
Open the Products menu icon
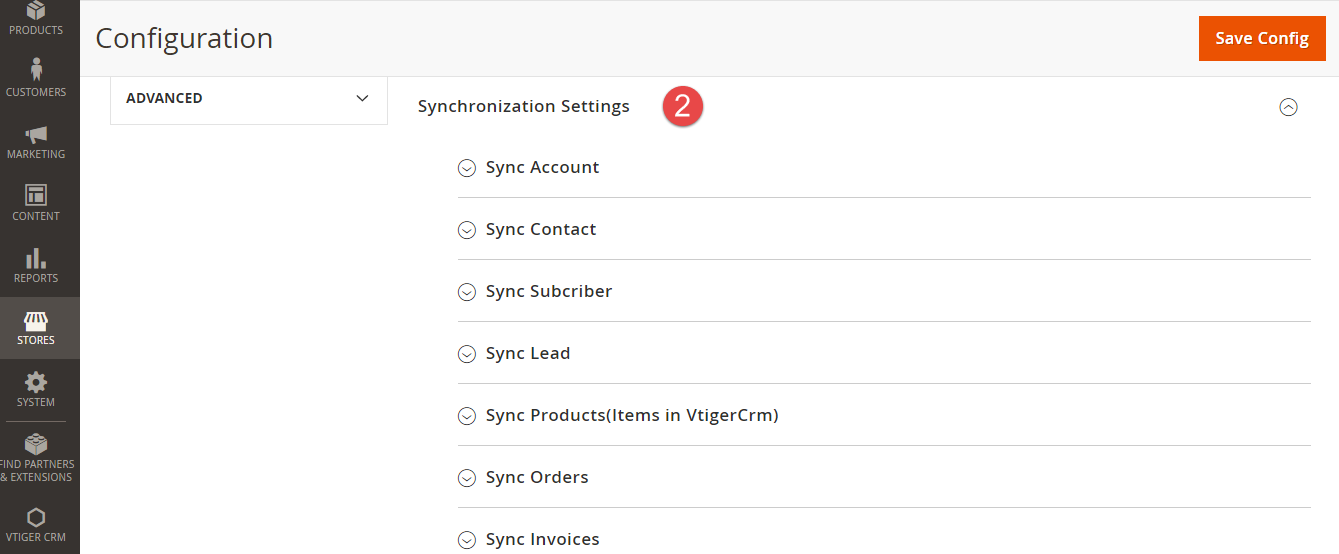point(36,11)
